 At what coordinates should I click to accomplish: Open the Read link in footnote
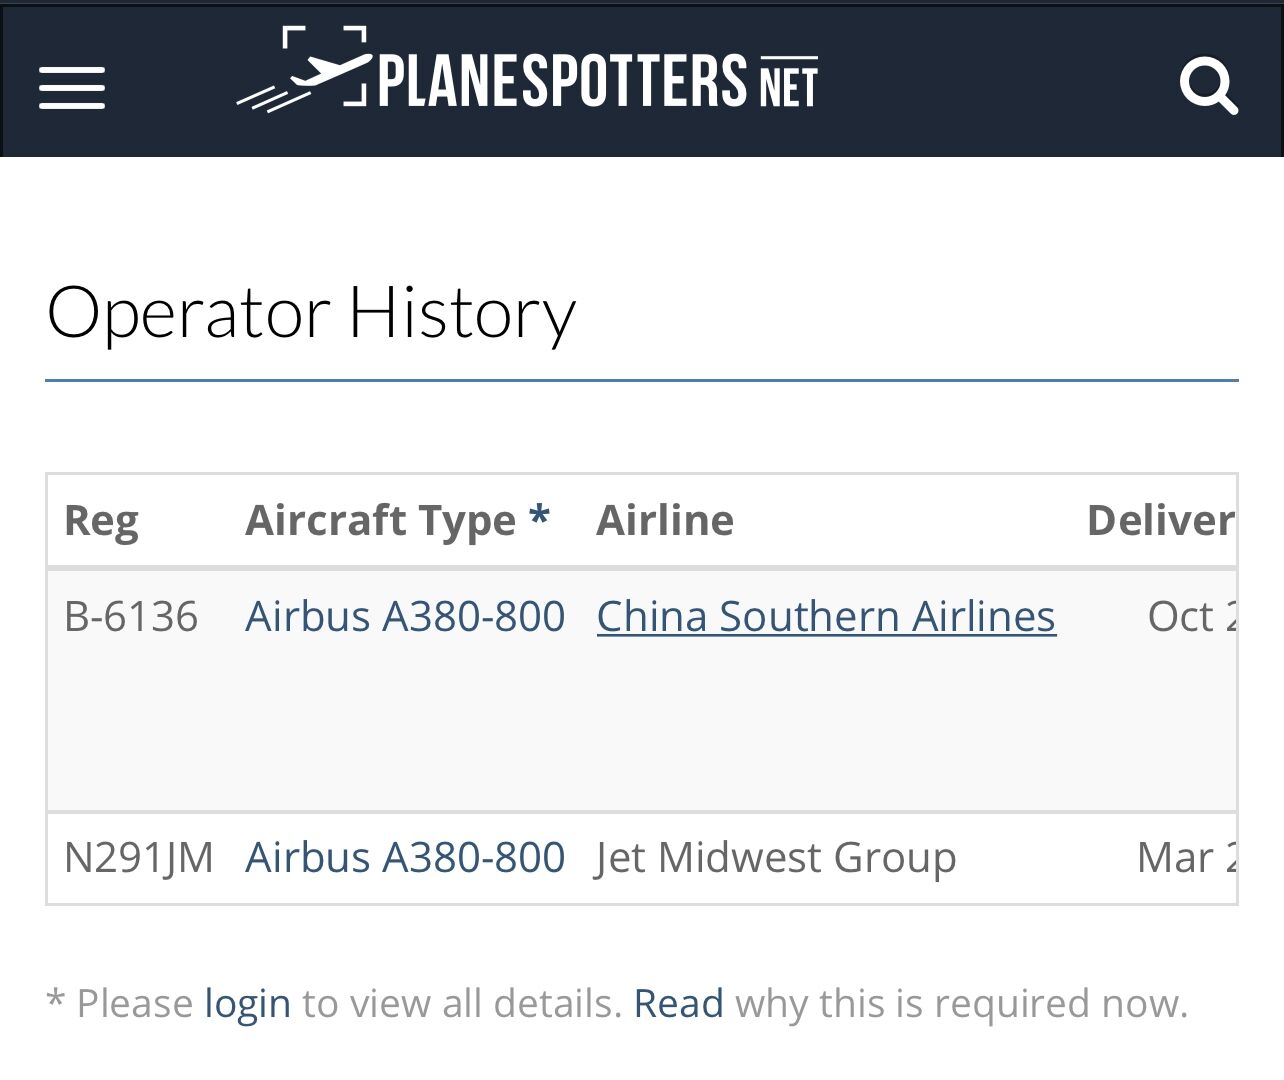pyautogui.click(x=678, y=1003)
